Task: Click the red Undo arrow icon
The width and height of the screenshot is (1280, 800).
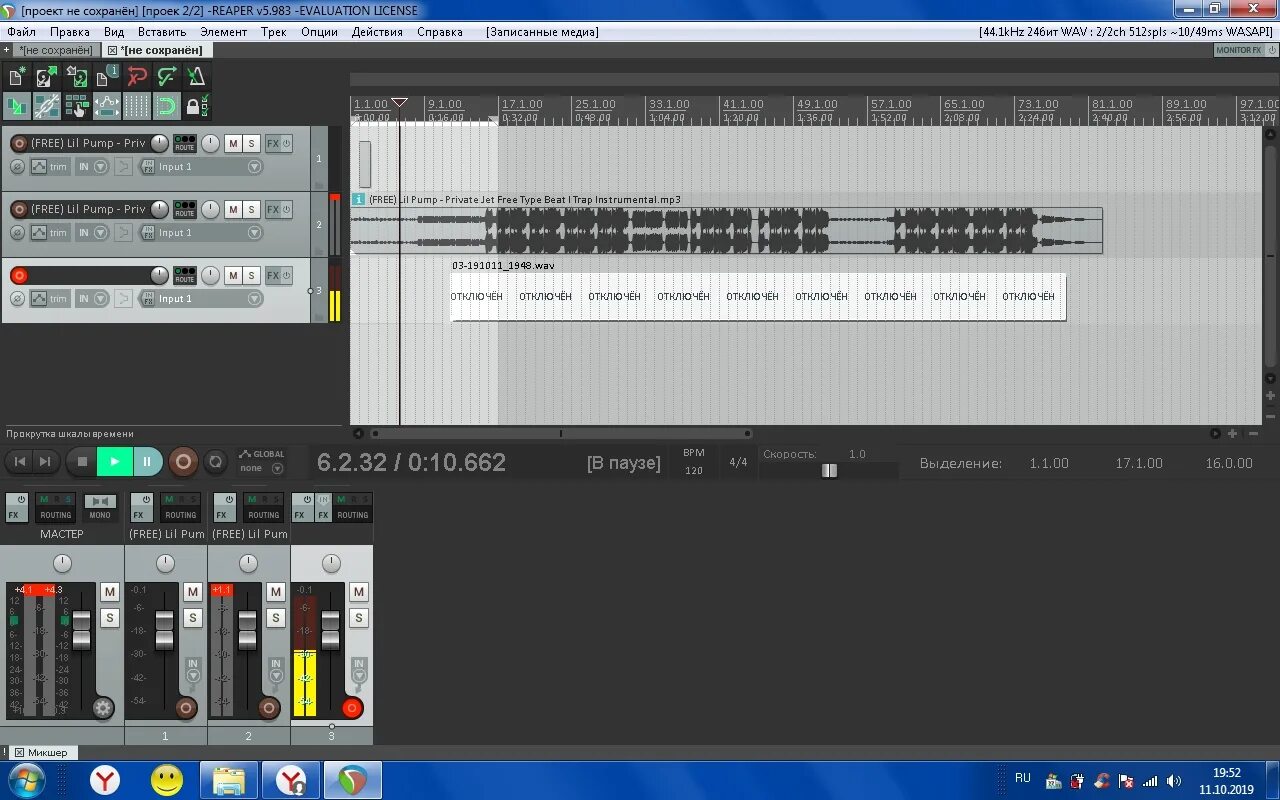Action: coord(137,77)
